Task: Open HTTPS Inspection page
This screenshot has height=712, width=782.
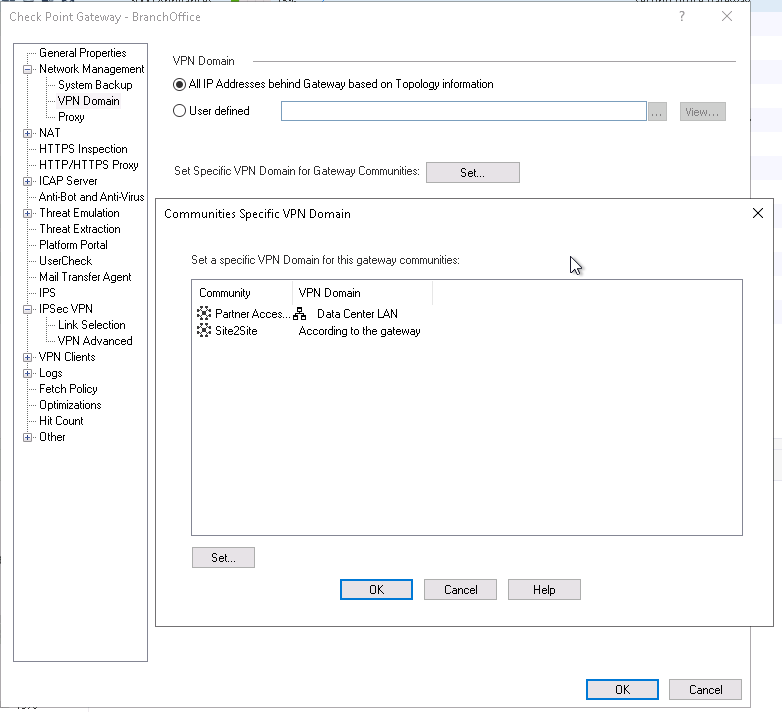Action: tap(83, 149)
